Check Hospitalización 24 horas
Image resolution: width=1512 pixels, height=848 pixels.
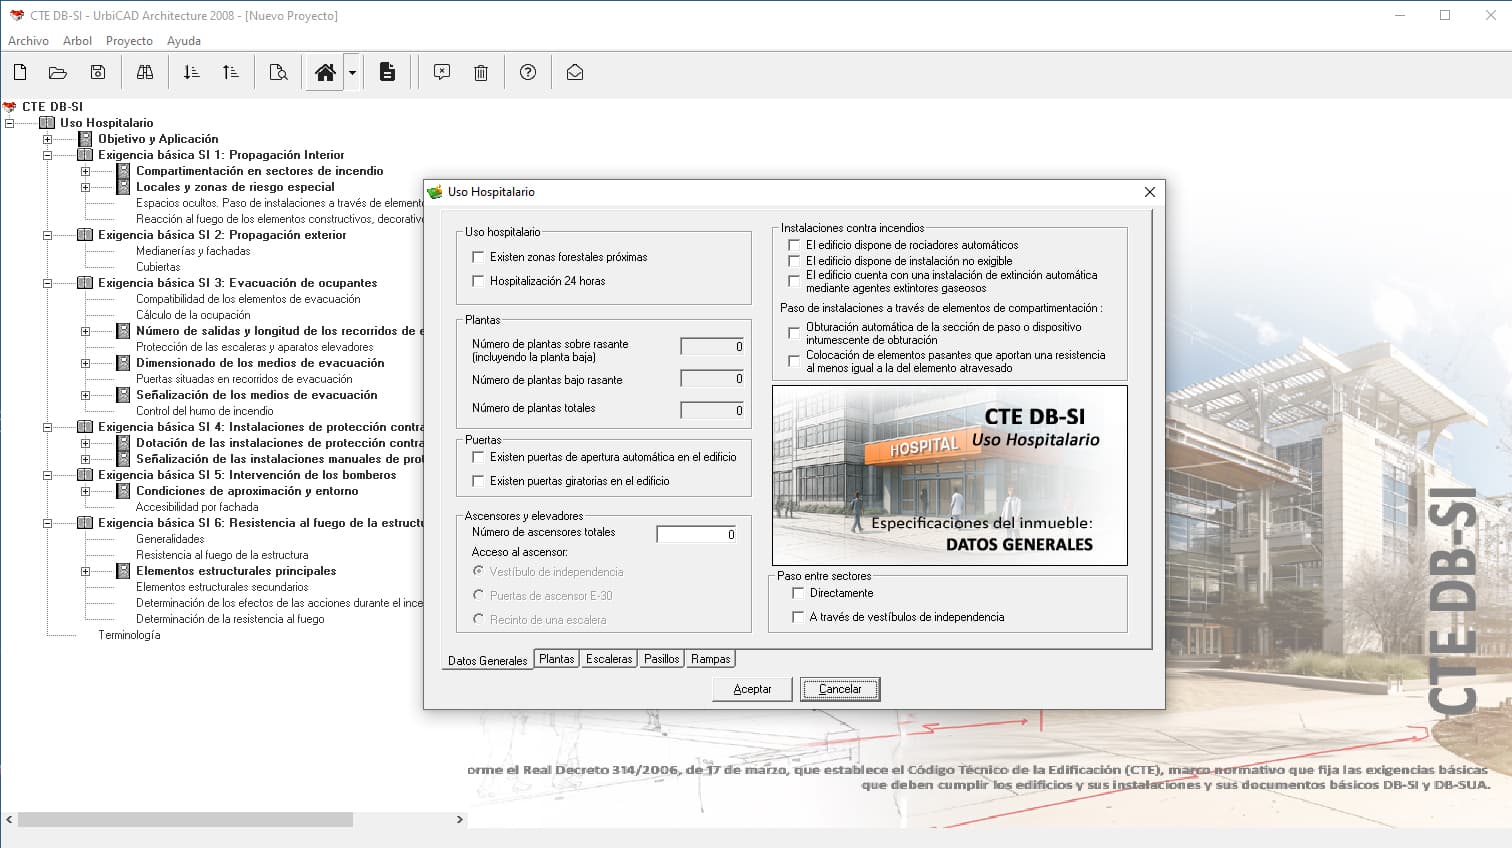pyautogui.click(x=478, y=281)
